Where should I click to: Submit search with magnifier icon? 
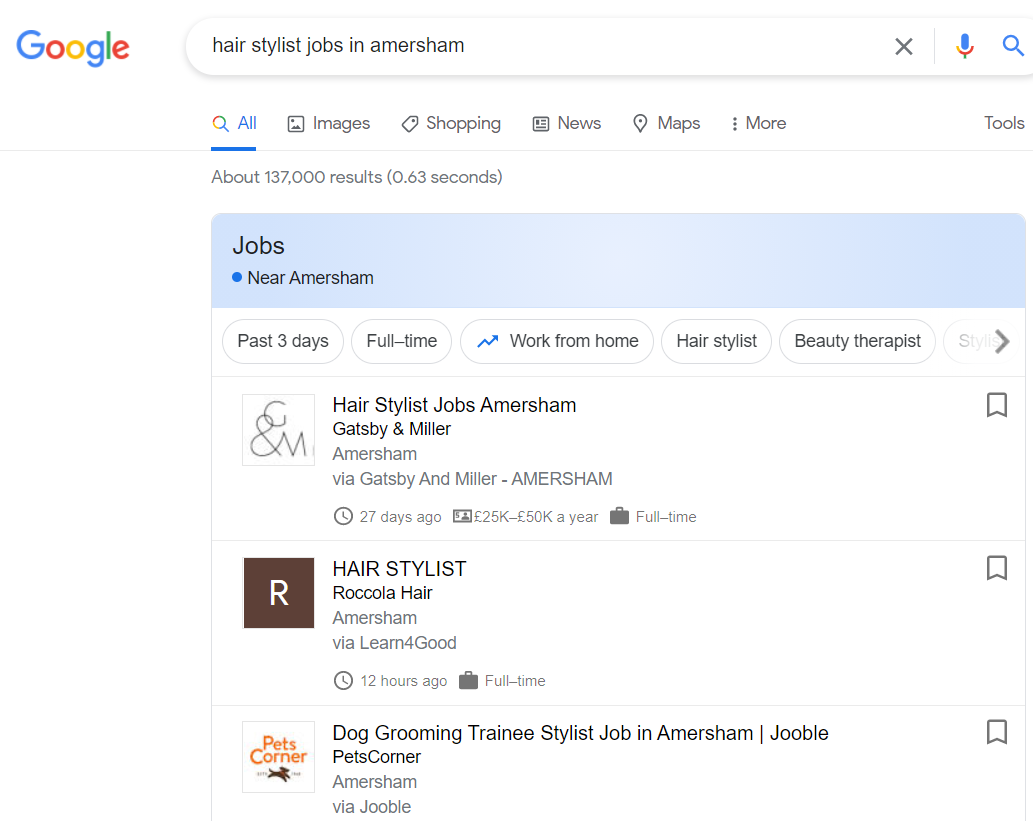[x=1013, y=46]
